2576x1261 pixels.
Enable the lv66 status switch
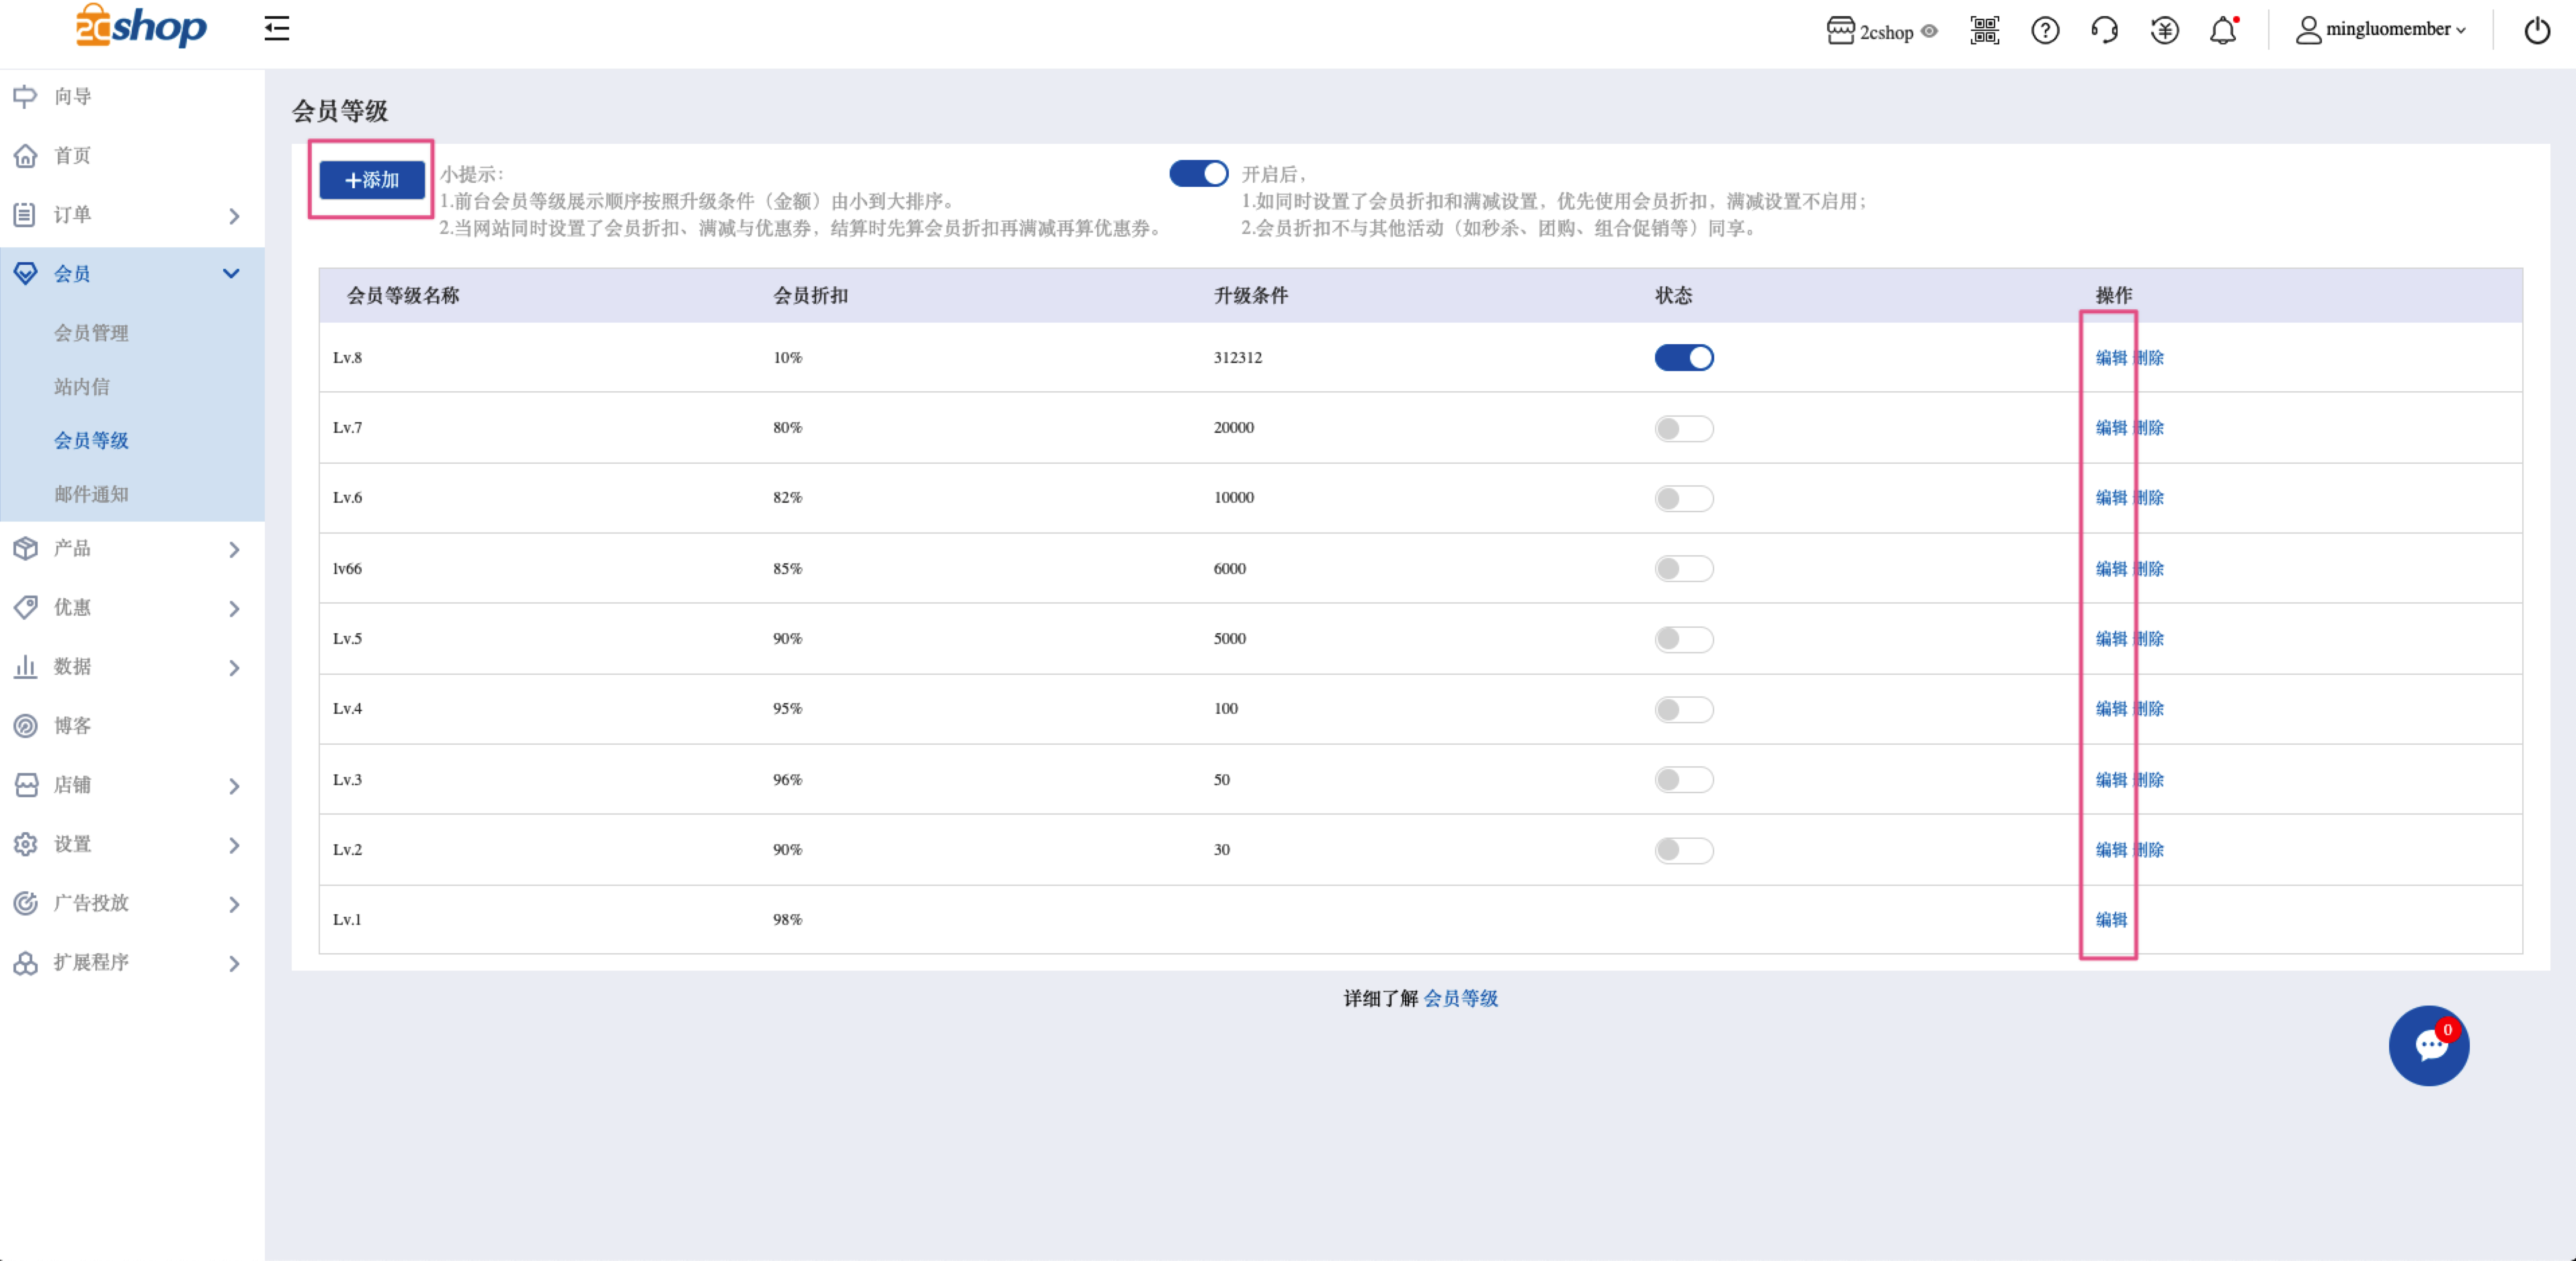(1684, 569)
